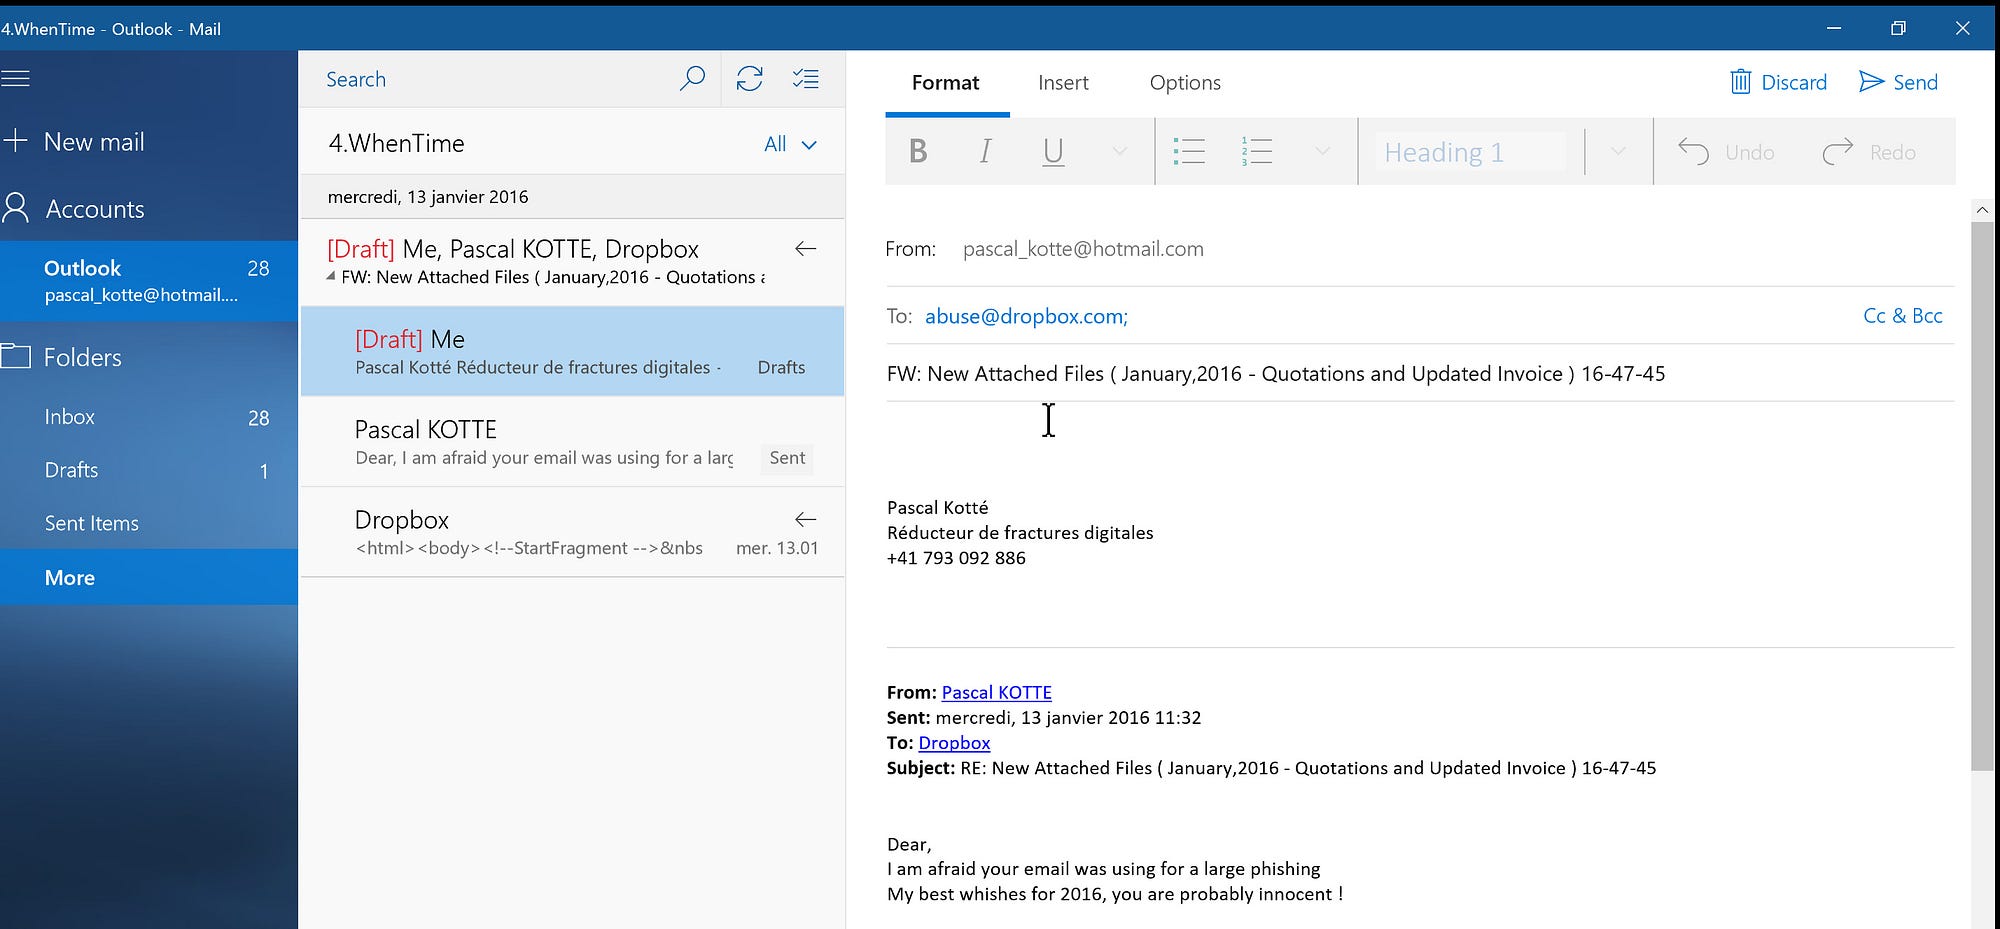
Task: Click the message body vertical scrollbar
Action: 1982,495
